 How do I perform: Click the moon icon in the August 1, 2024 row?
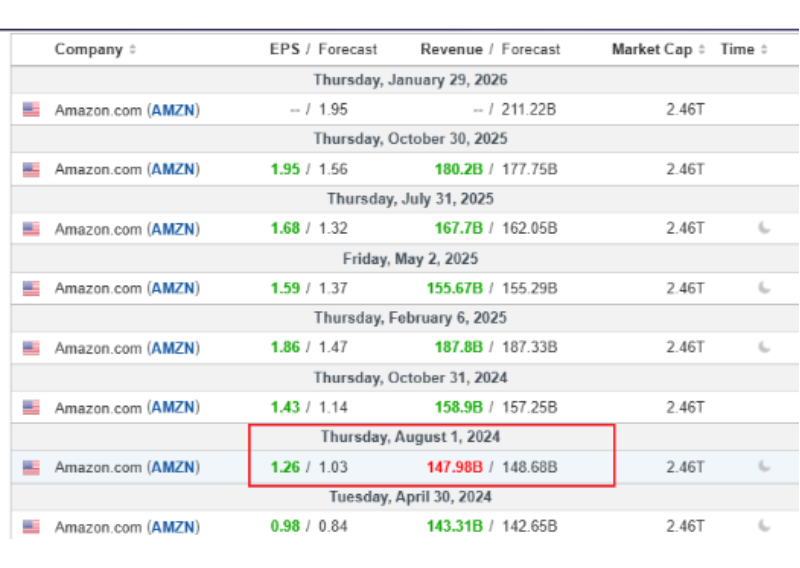764,466
